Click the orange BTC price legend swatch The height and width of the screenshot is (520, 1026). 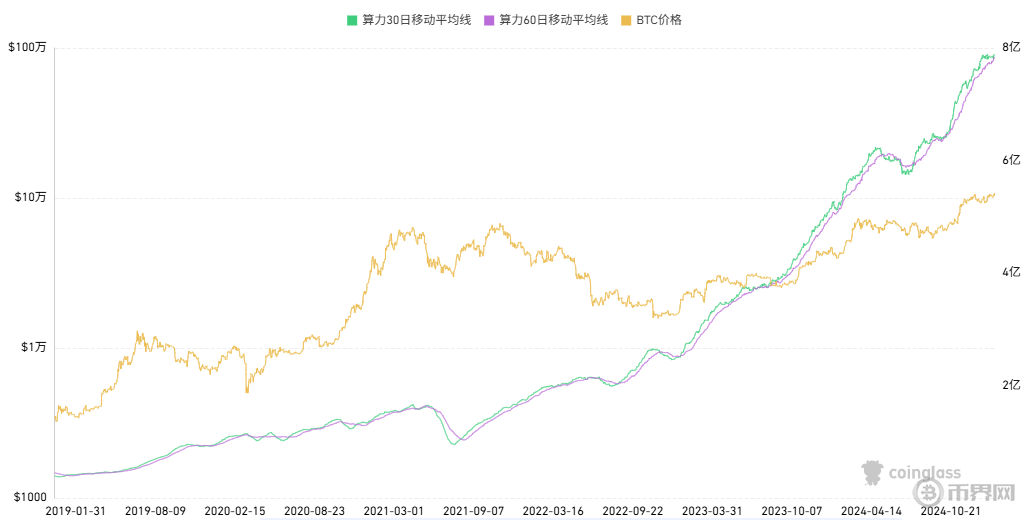626,20
